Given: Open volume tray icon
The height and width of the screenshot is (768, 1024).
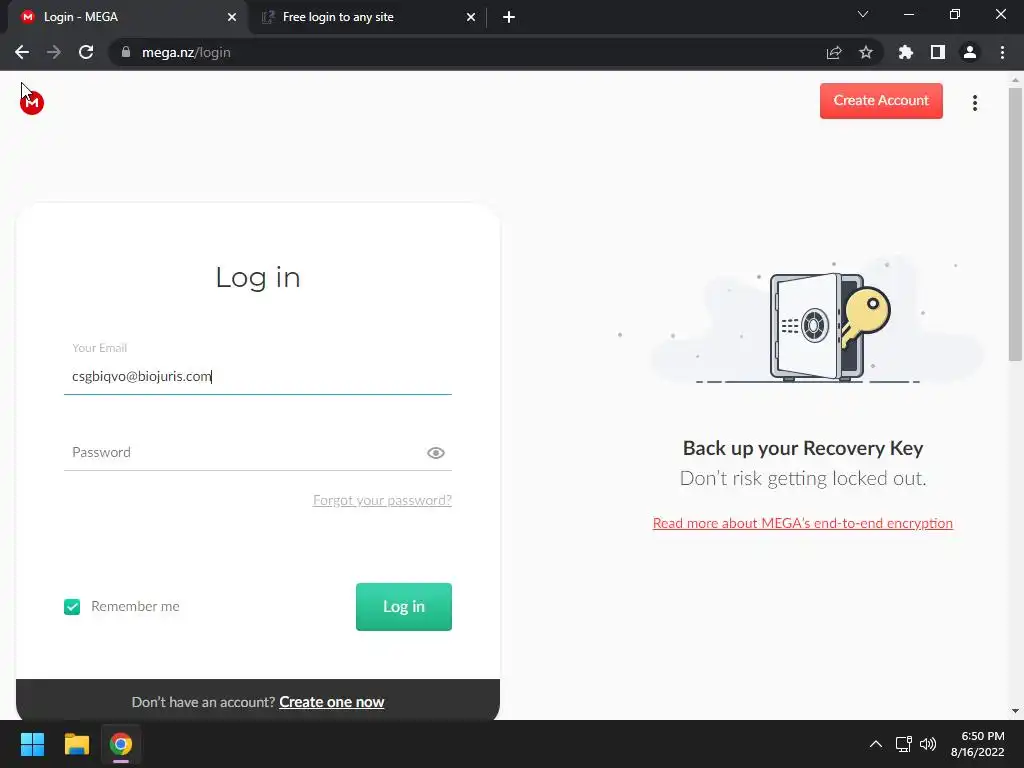Looking at the screenshot, I should (927, 744).
